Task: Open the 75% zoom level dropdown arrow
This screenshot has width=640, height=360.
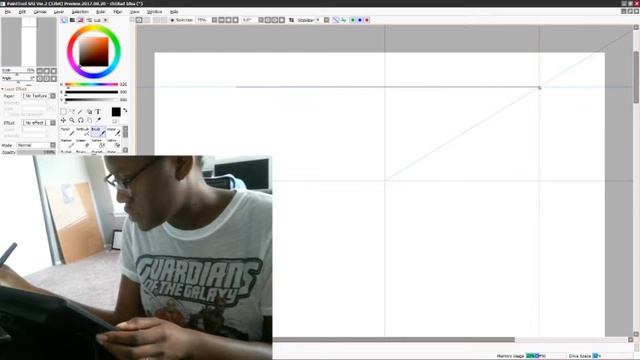Action: point(214,20)
